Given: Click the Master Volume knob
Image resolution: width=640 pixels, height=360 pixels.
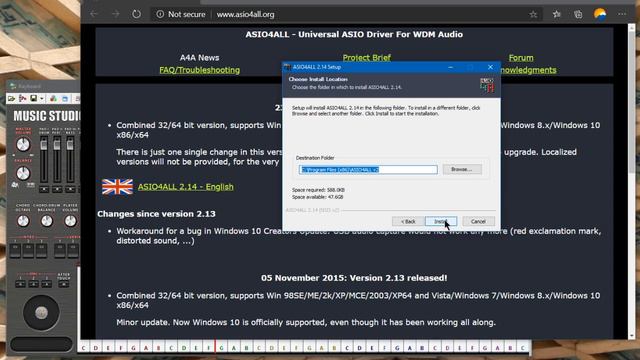Looking at the screenshot, I should click(23, 144).
